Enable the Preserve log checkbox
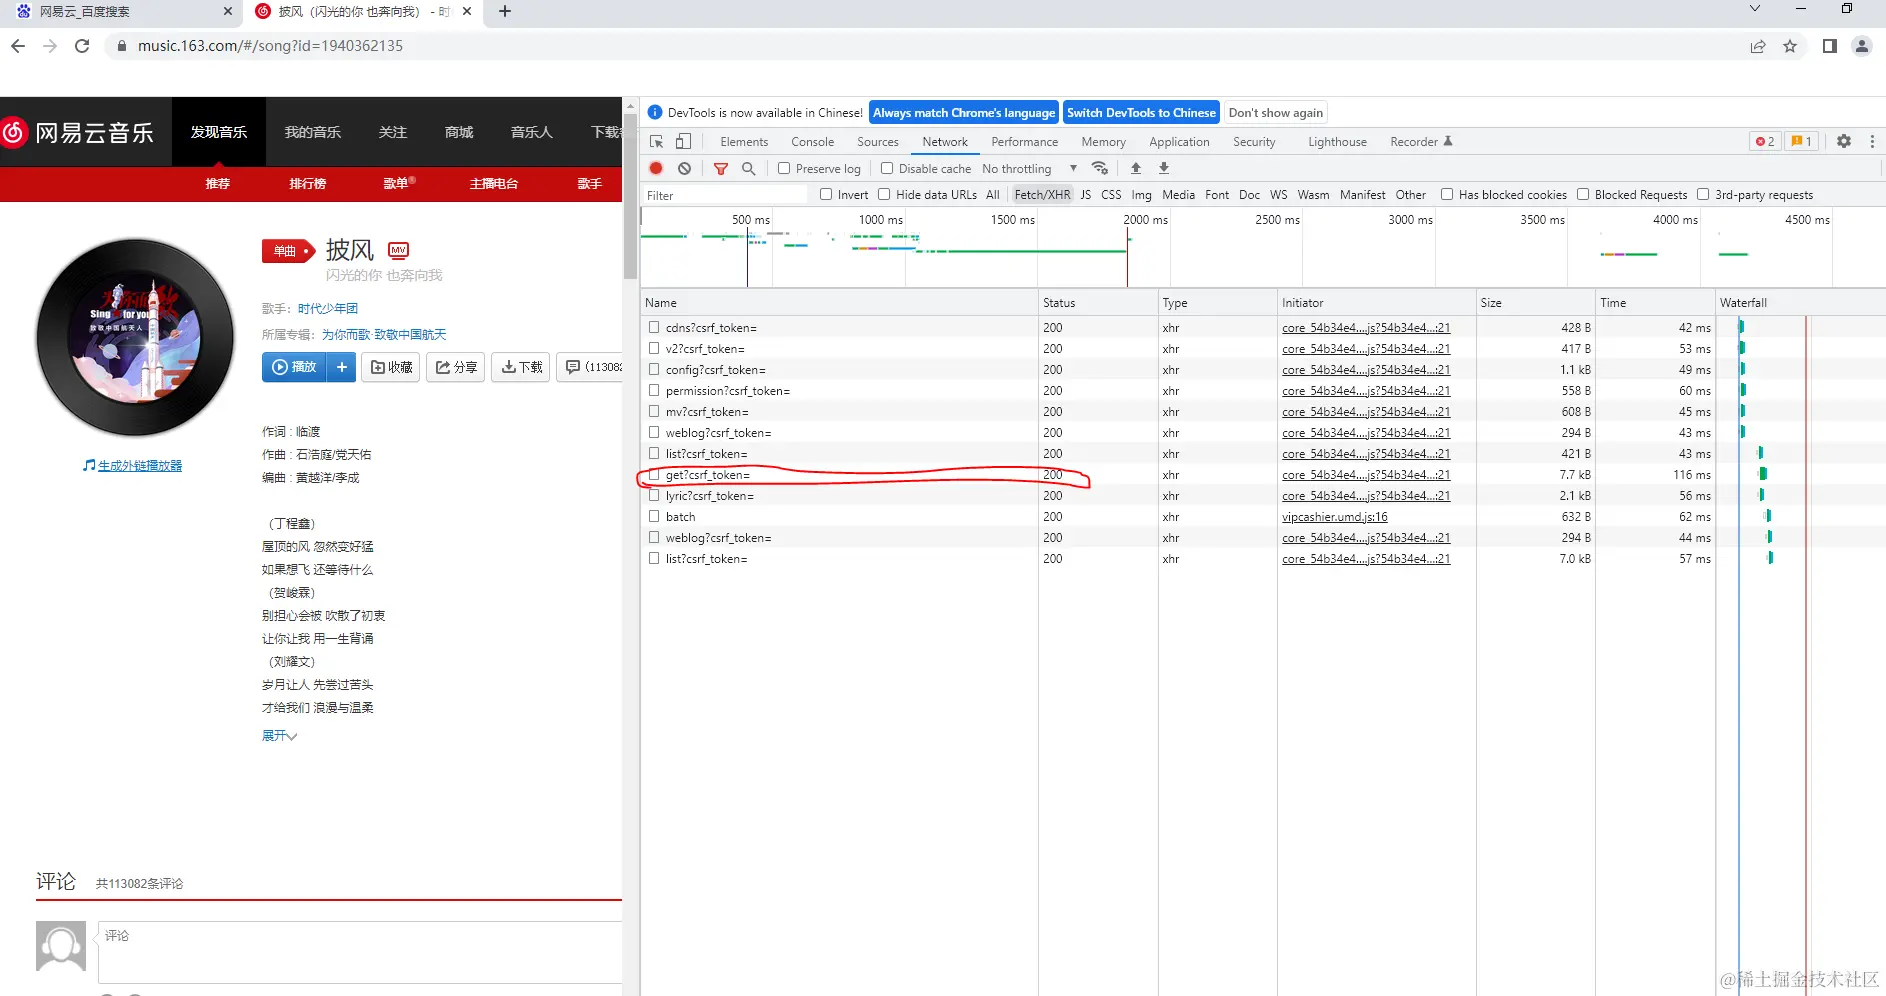 click(784, 168)
